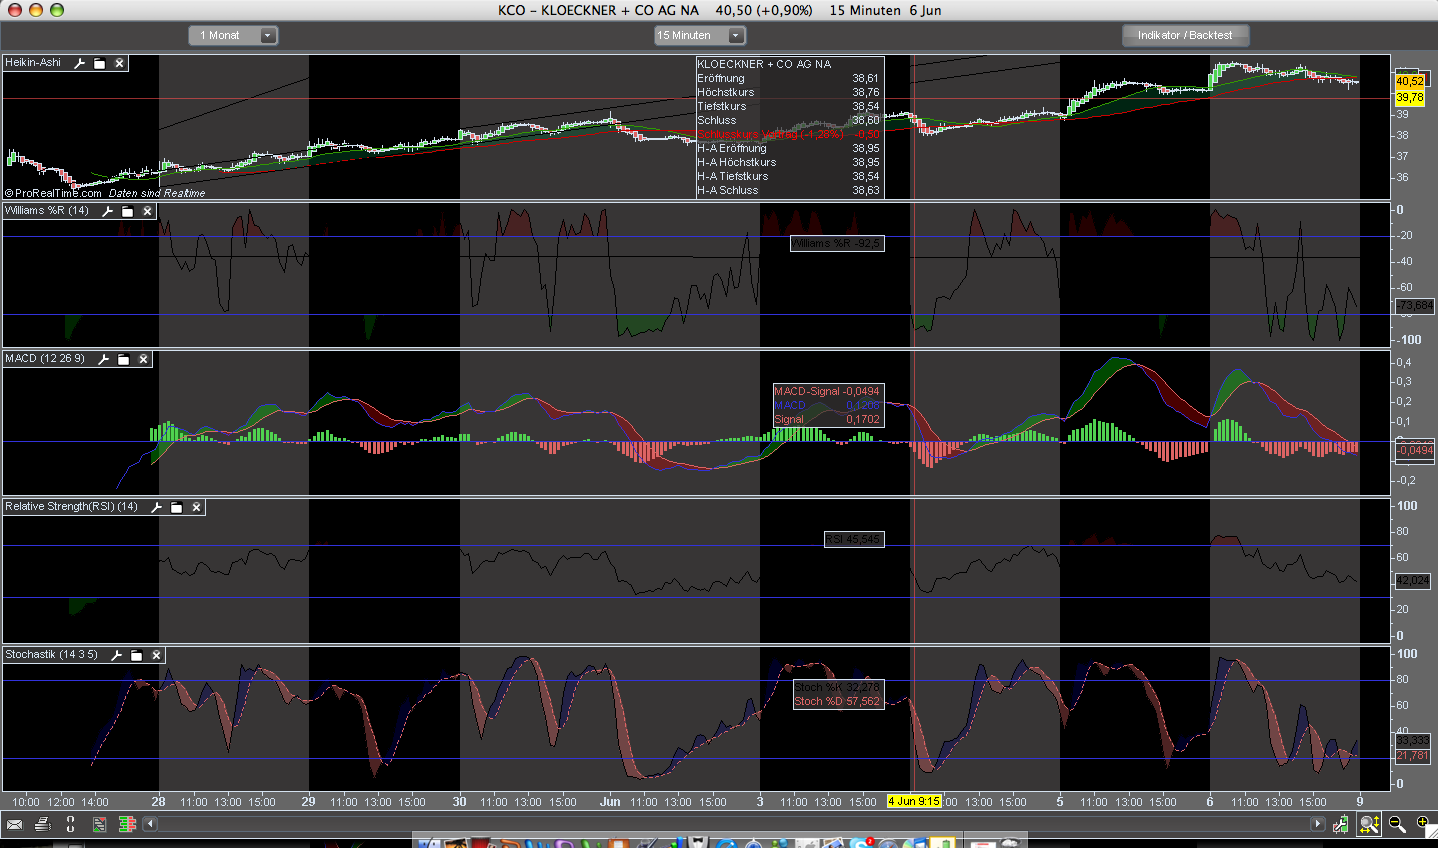Open Stochastik settings wrench icon
This screenshot has width=1438, height=848.
116,655
